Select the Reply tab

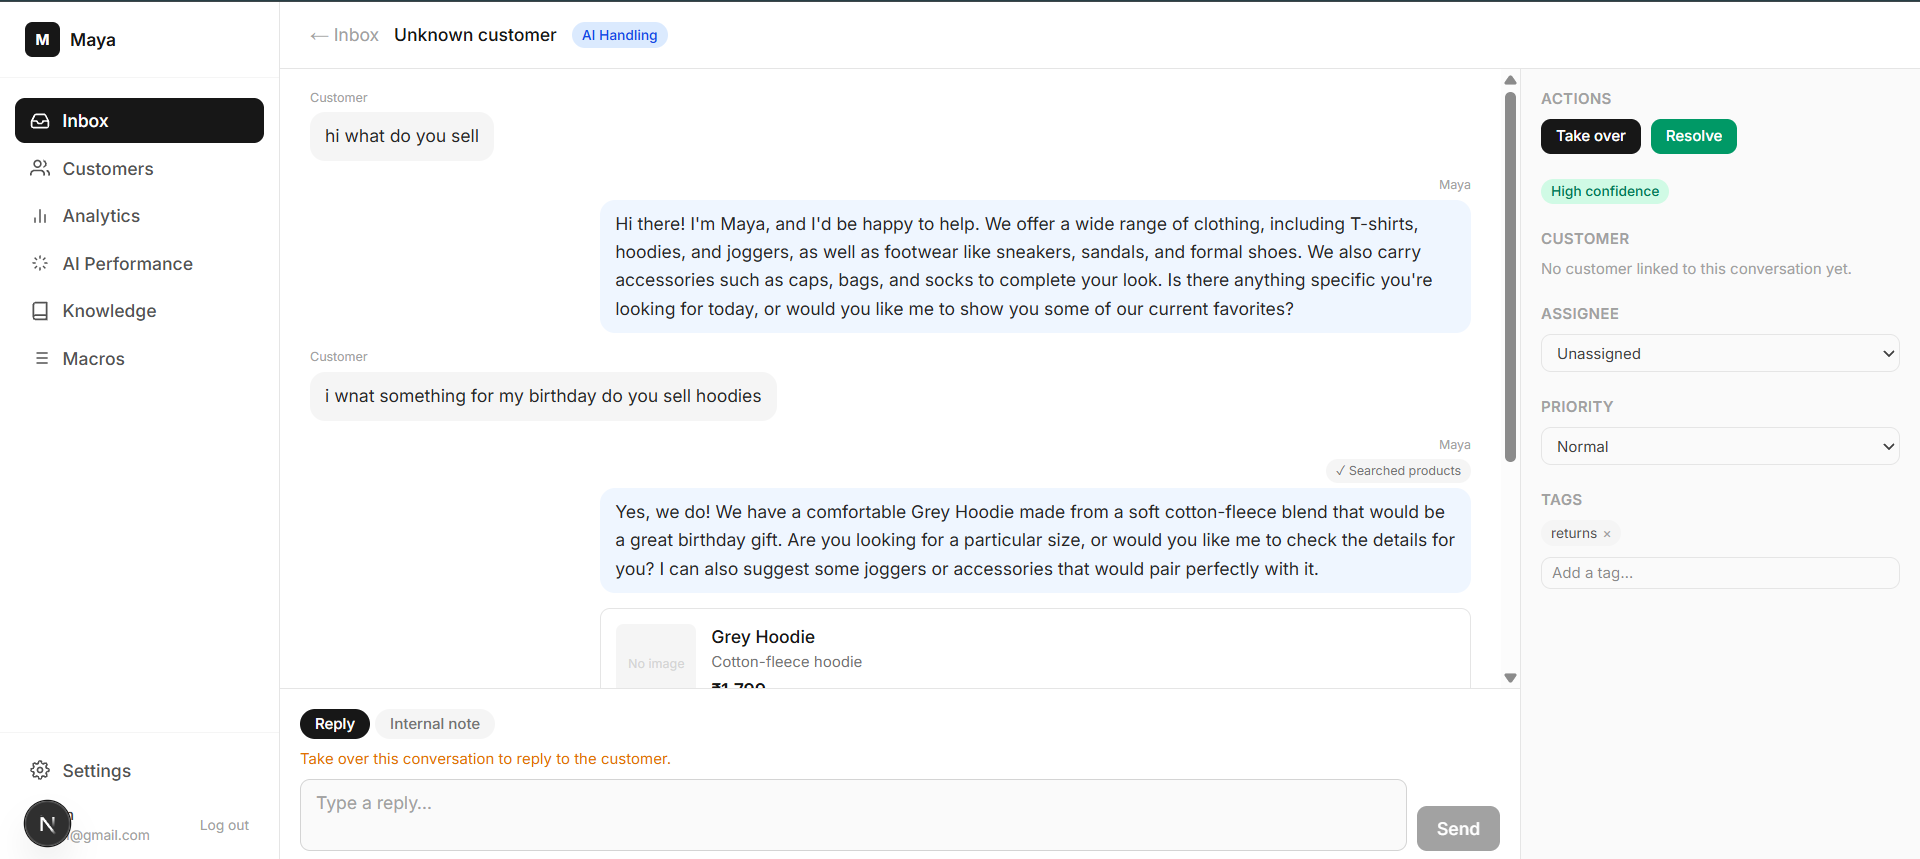[335, 724]
